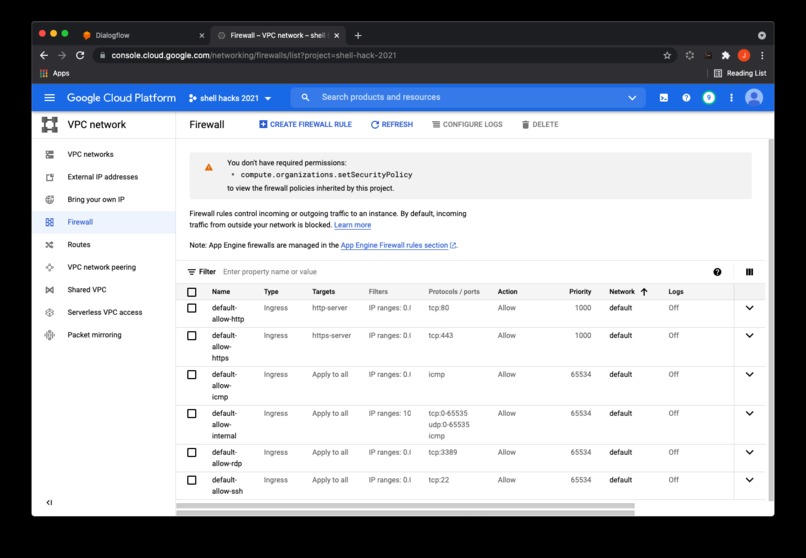Screen dimensions: 806x558
Task: Click the Shared VPC sidebar icon
Action: [49, 290]
